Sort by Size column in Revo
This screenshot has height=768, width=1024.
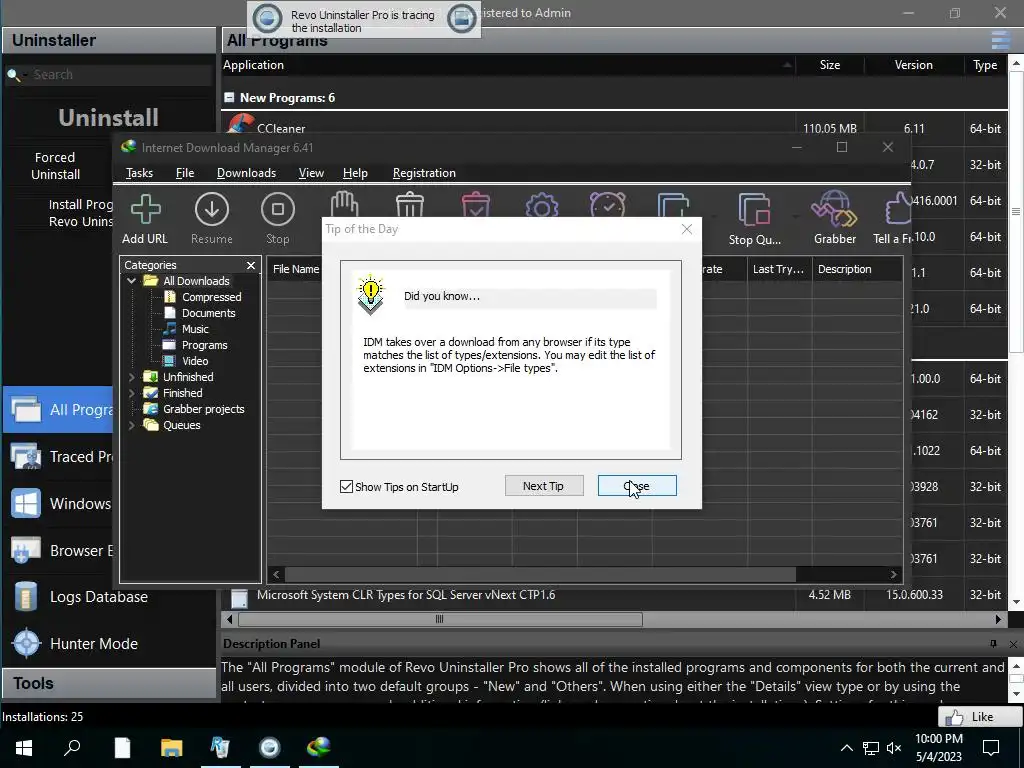click(829, 65)
